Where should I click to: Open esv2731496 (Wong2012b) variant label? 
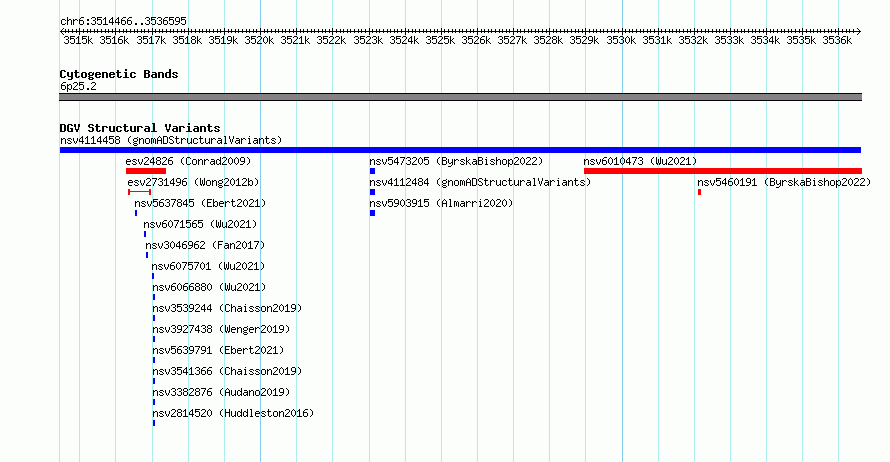[193, 182]
